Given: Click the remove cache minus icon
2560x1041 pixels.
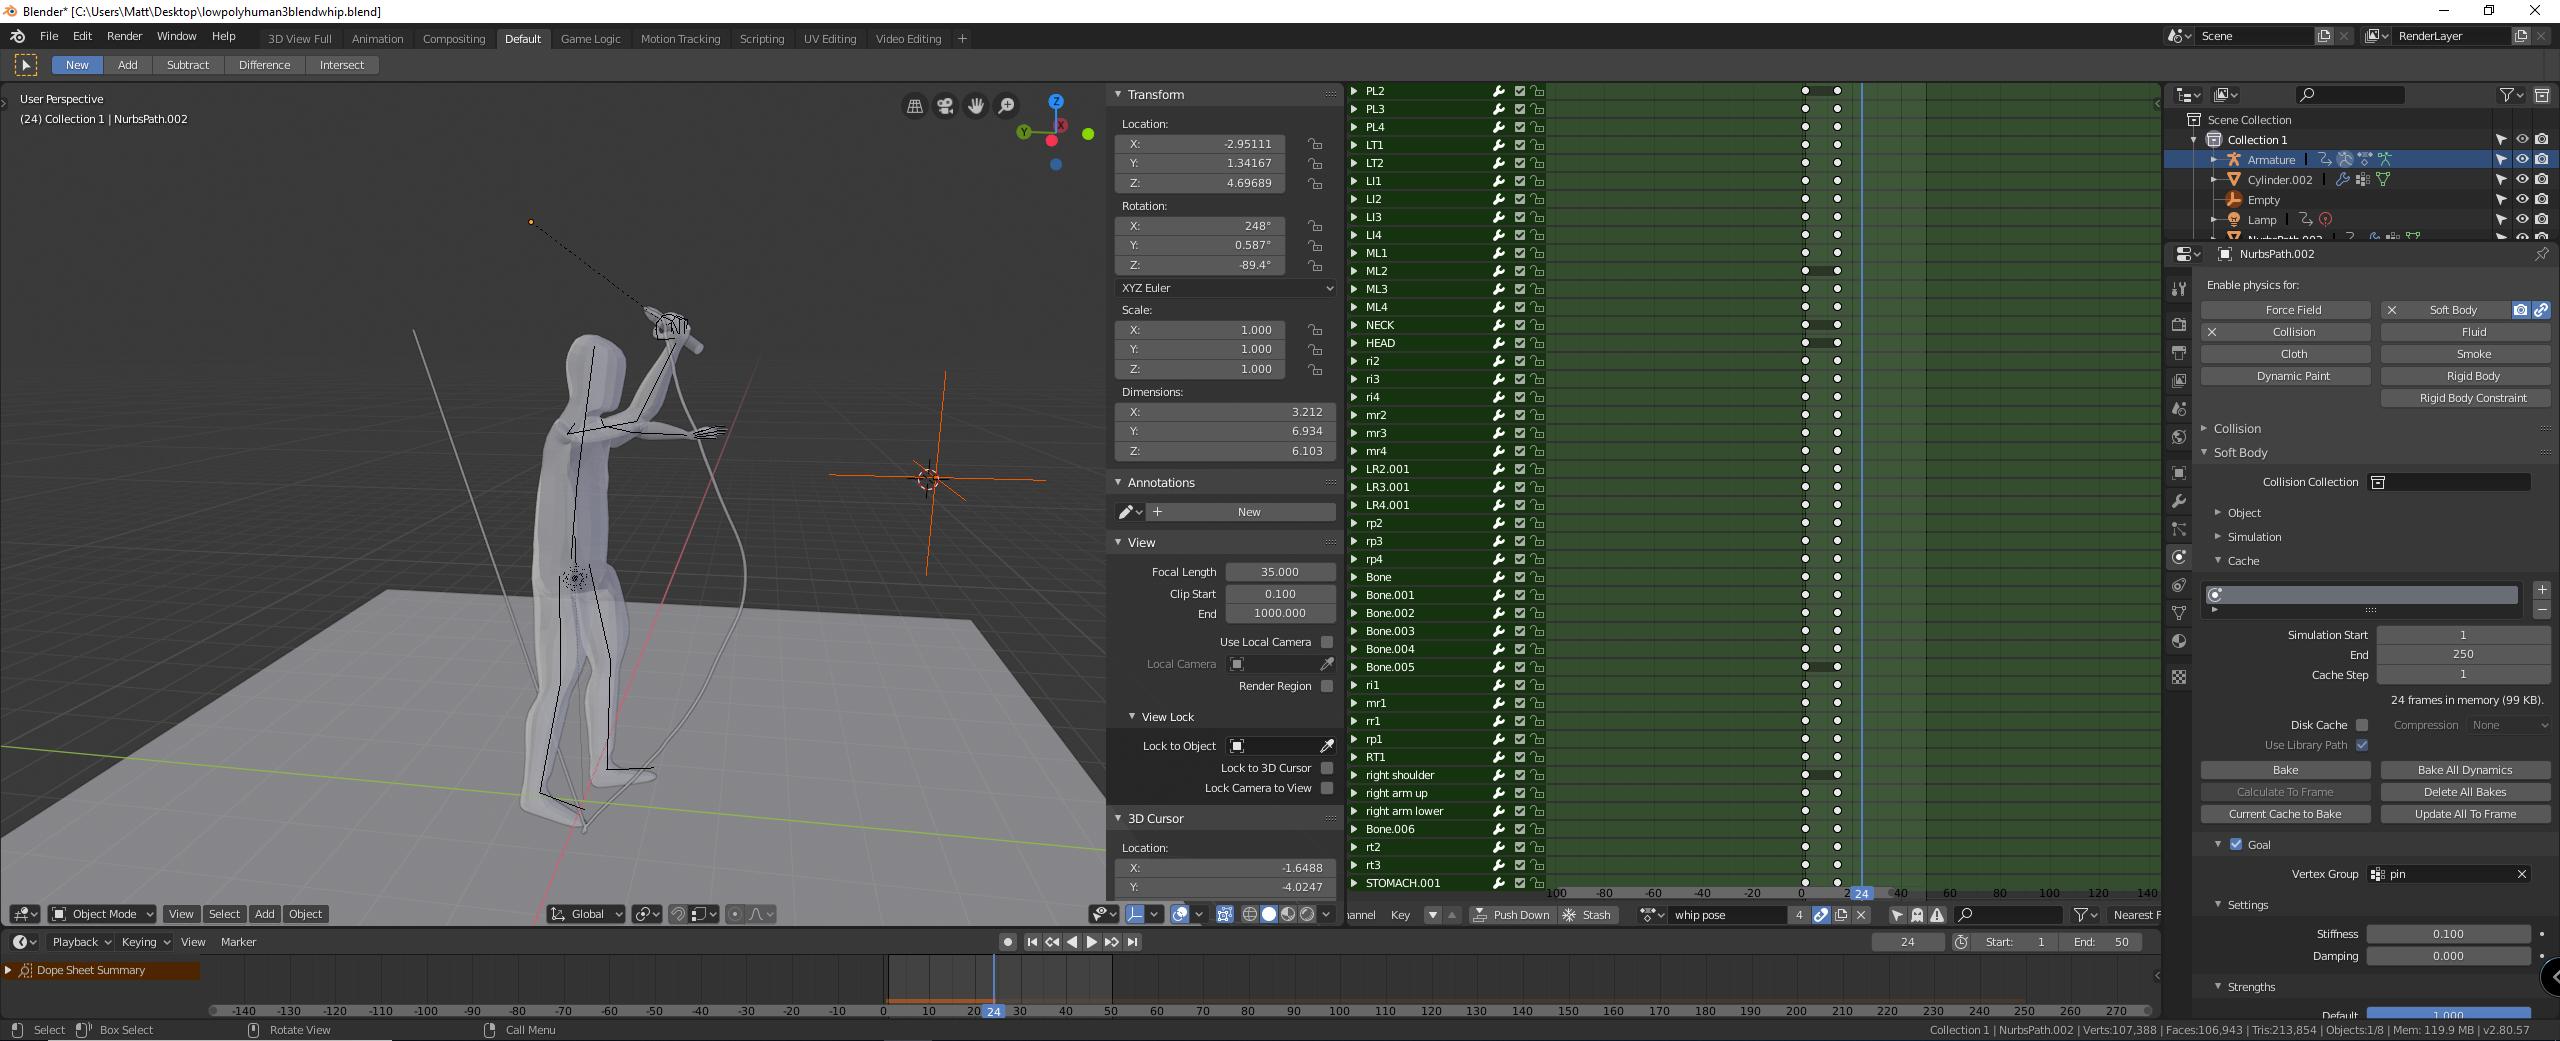Looking at the screenshot, I should pos(2542,610).
